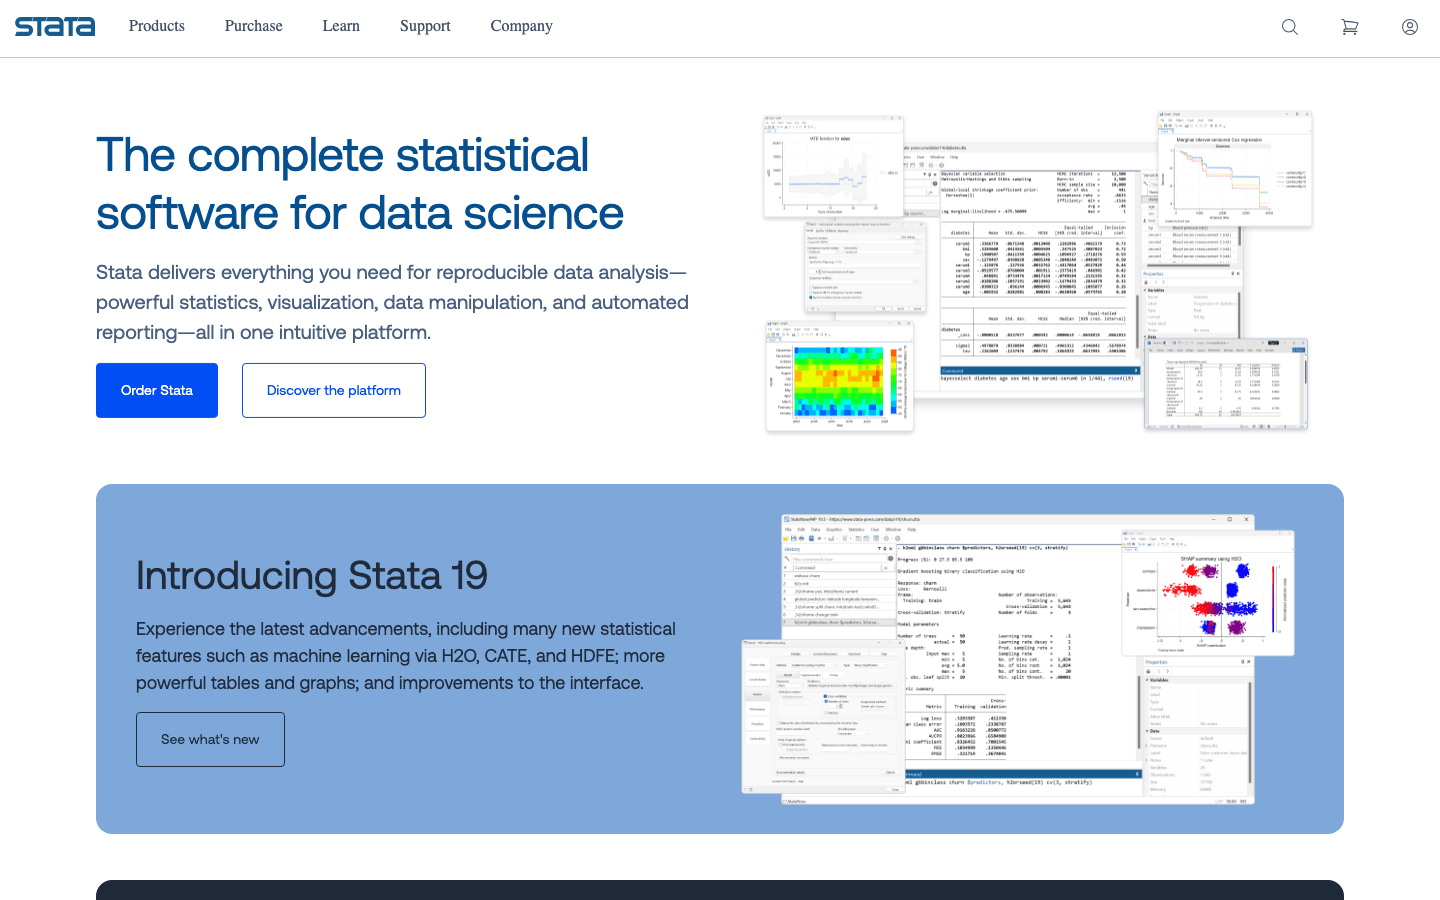Open the Company menu
This screenshot has width=1440, height=900.
coord(521,26)
